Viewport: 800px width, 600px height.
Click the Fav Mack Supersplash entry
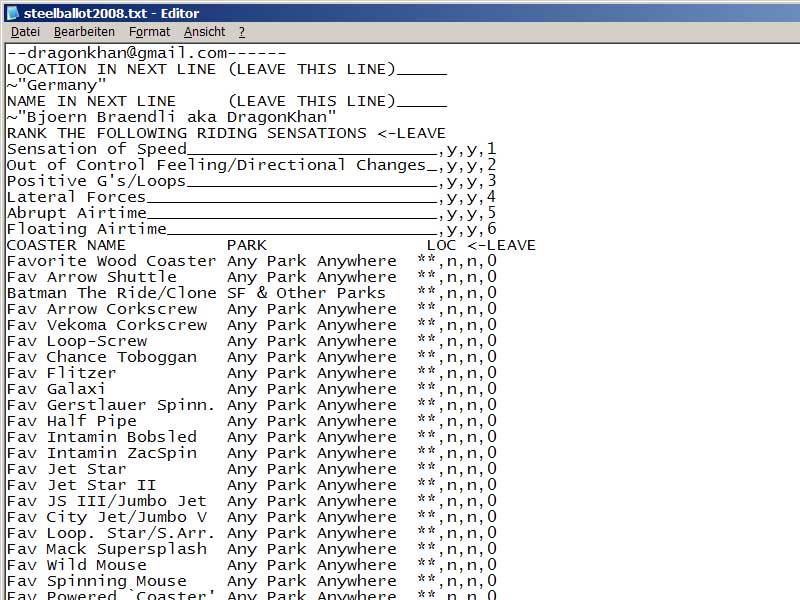(x=106, y=549)
